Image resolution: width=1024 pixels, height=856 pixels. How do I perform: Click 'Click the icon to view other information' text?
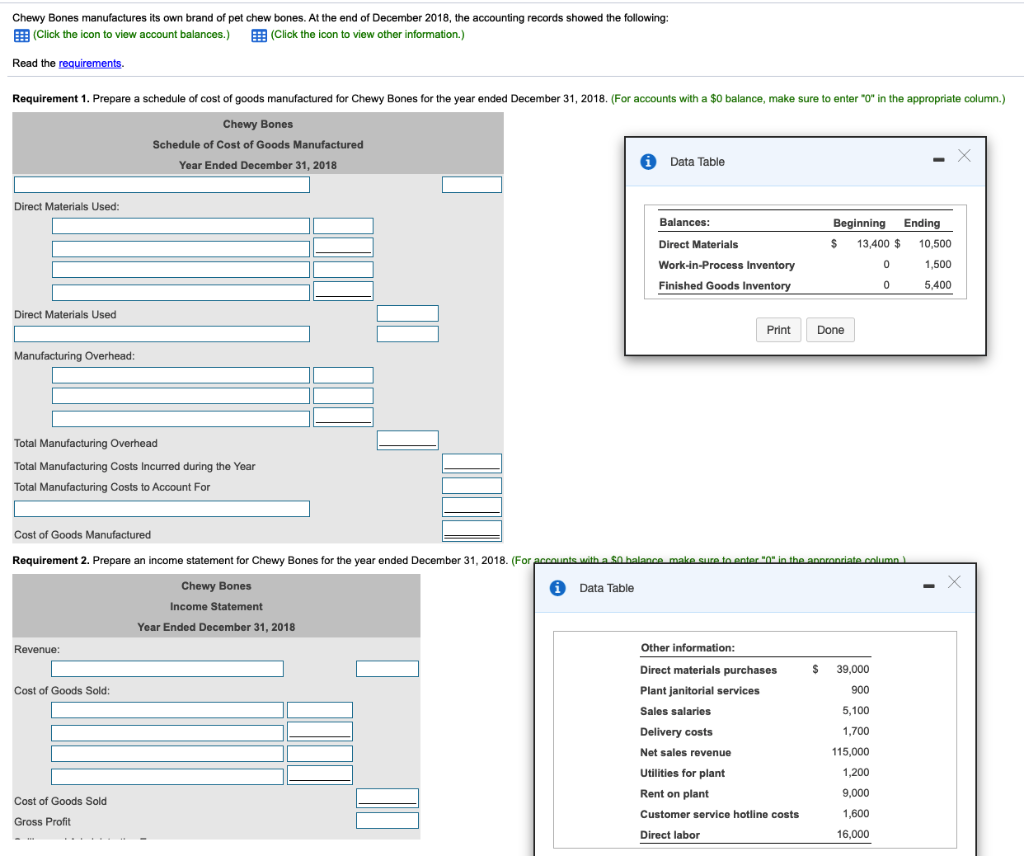tap(368, 35)
